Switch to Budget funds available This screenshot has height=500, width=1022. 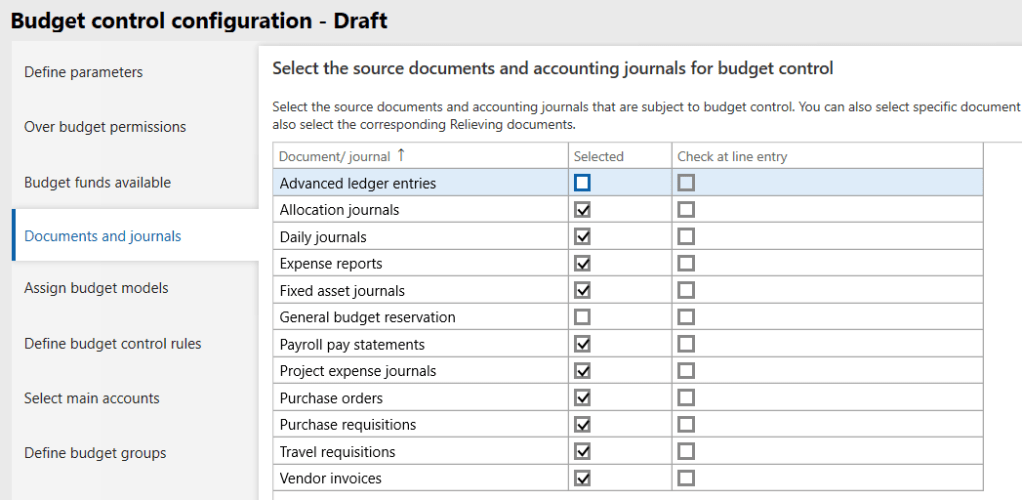[97, 182]
